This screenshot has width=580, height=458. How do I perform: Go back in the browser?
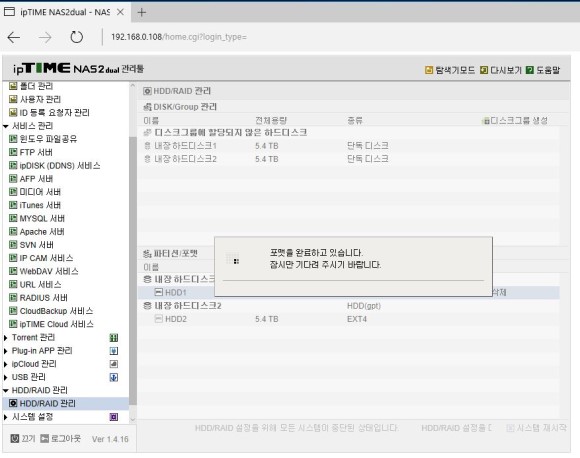click(x=14, y=37)
